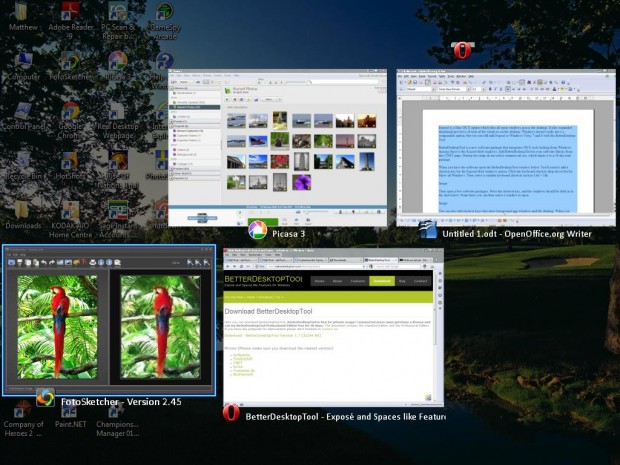Click the FotoSketcher icon beside Version 2.45 label

pos(45,397)
